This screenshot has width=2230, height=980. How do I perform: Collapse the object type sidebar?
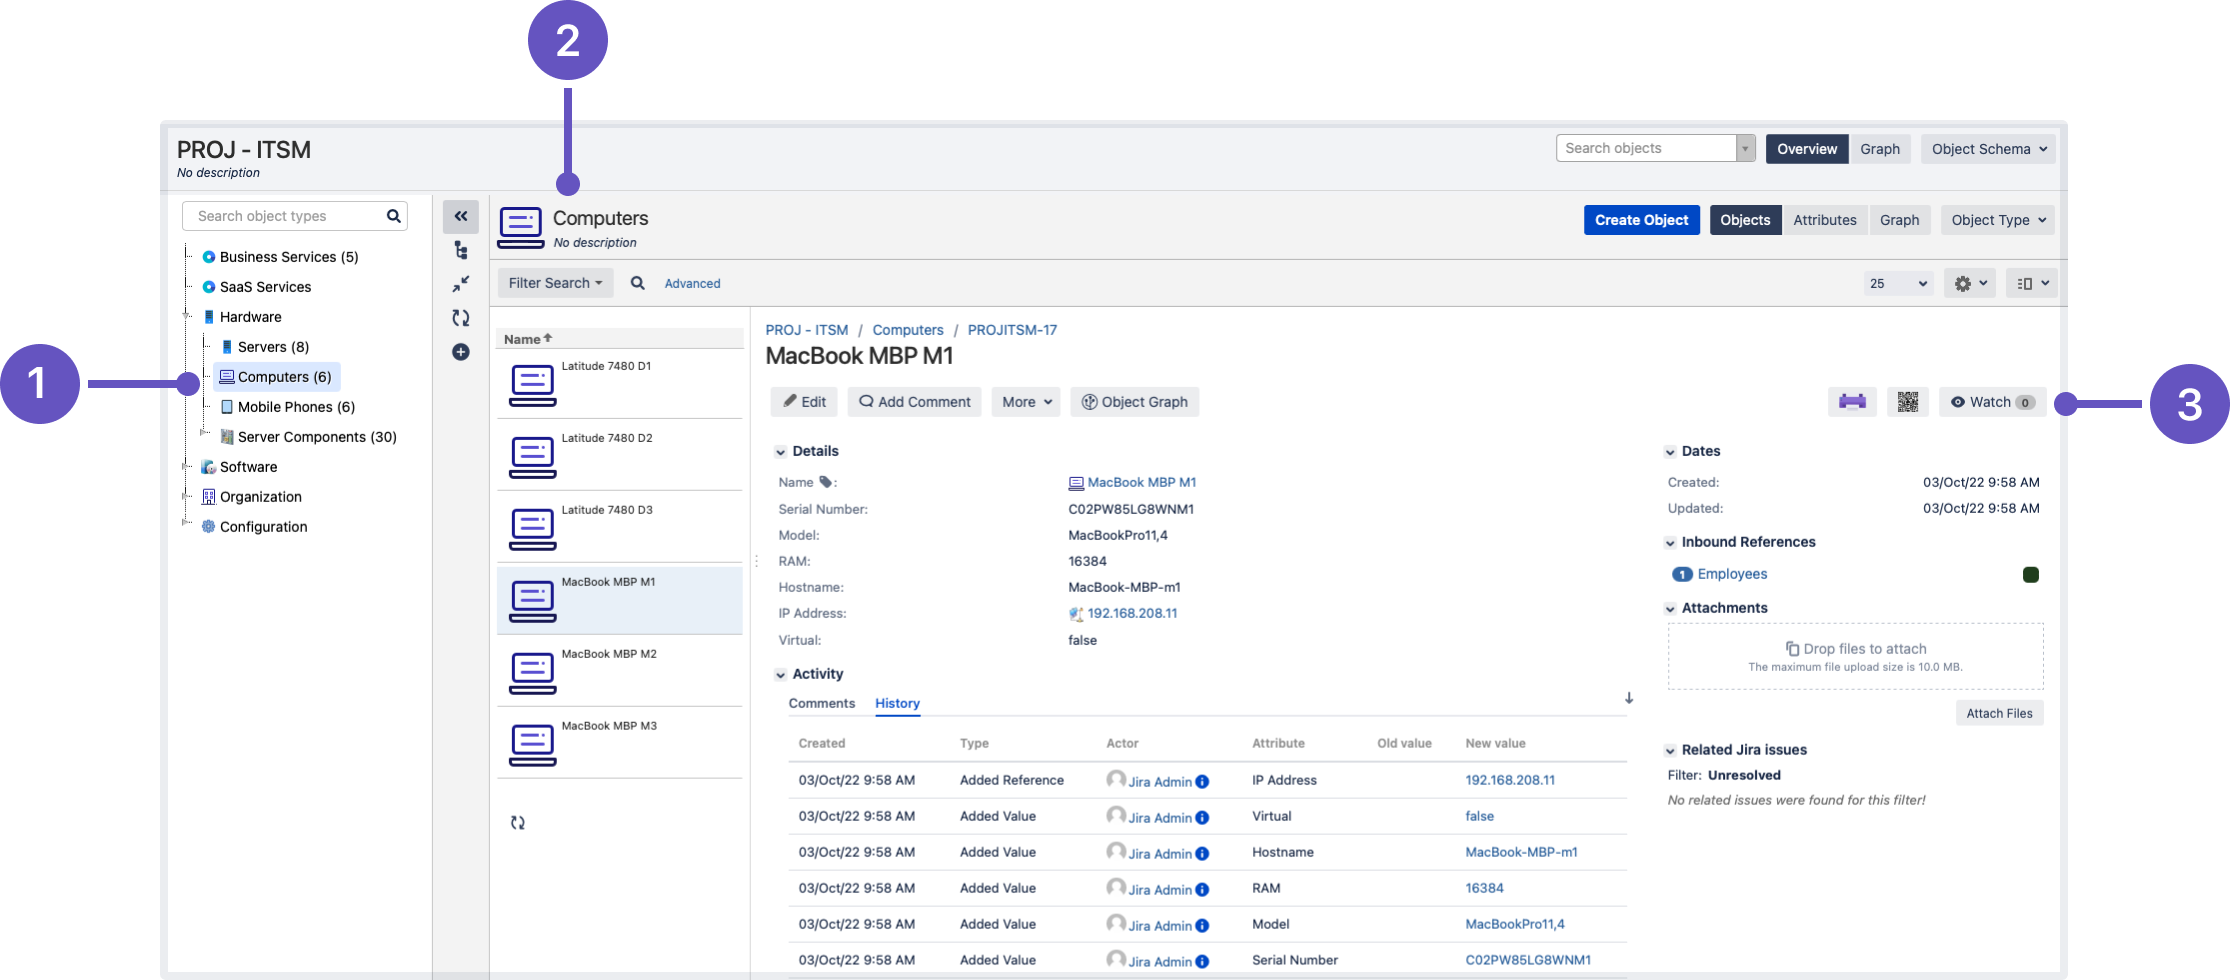(x=461, y=216)
